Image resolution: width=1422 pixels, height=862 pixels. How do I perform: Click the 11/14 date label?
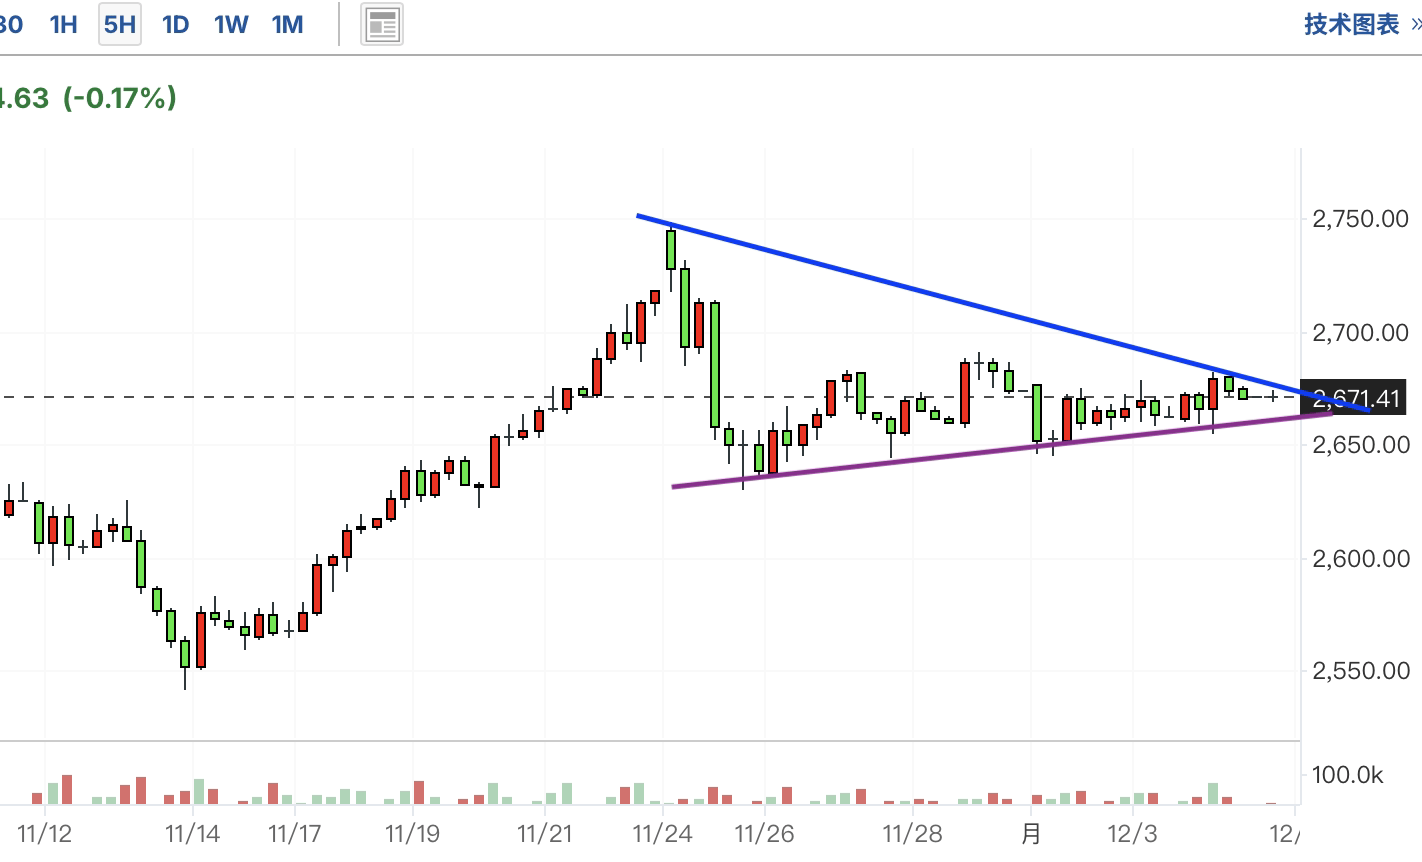[x=193, y=833]
